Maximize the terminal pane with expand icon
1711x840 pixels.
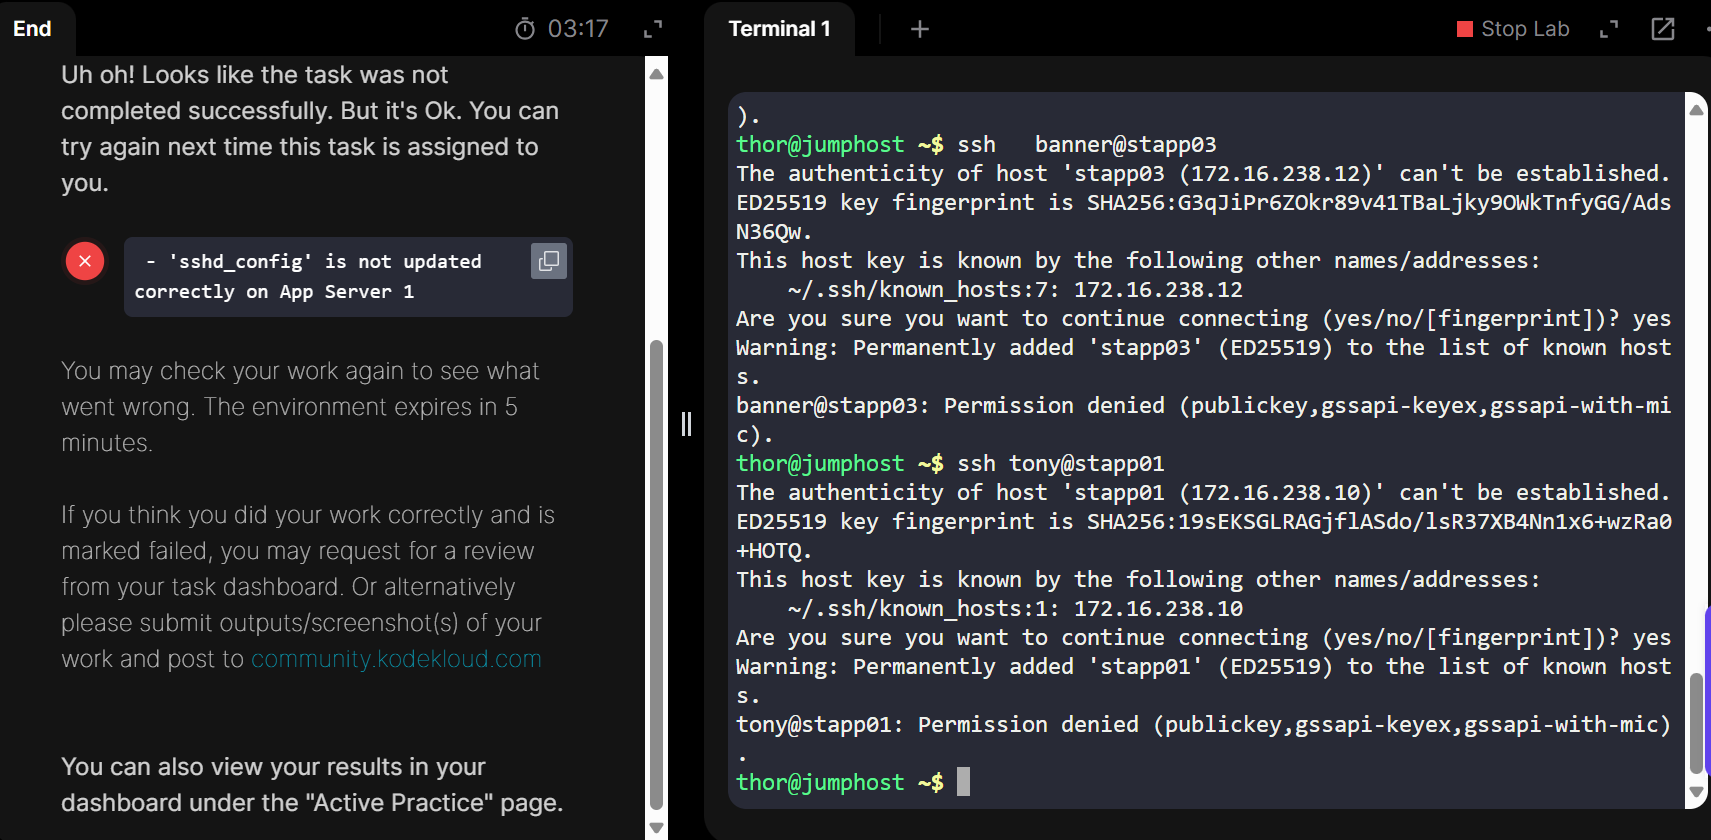(1609, 29)
